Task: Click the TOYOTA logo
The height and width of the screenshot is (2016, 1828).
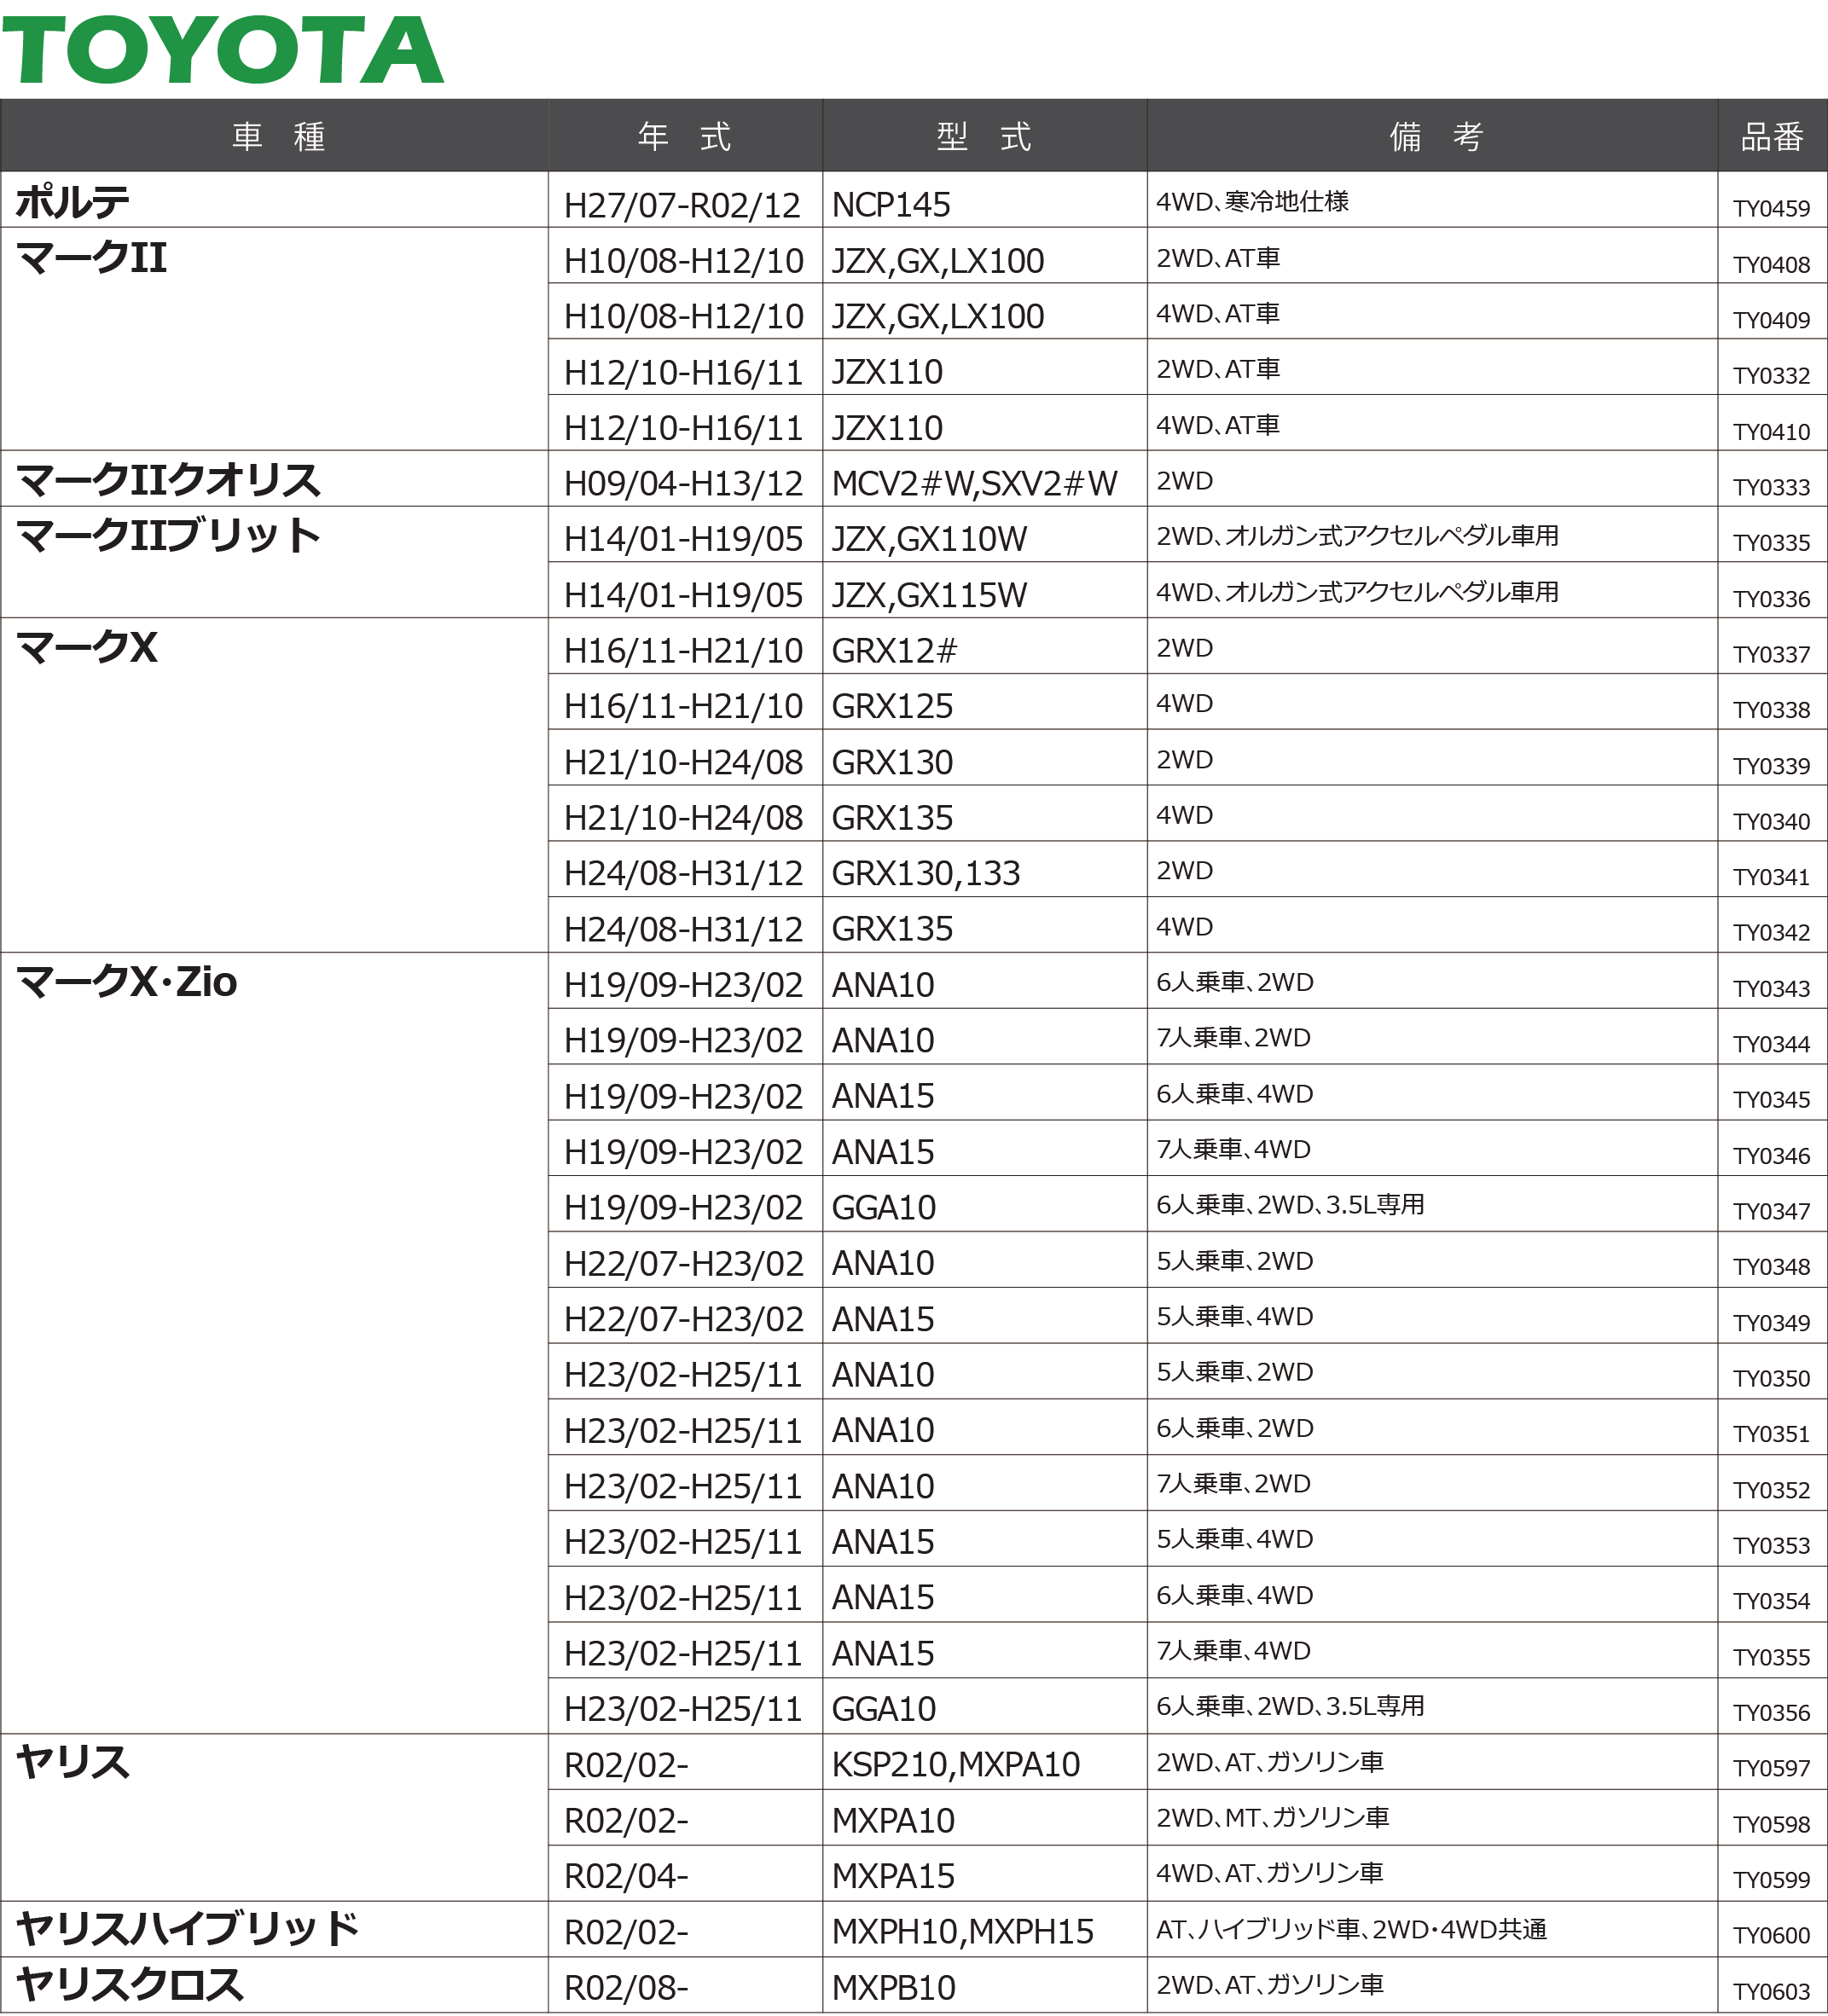Action: coord(222,50)
